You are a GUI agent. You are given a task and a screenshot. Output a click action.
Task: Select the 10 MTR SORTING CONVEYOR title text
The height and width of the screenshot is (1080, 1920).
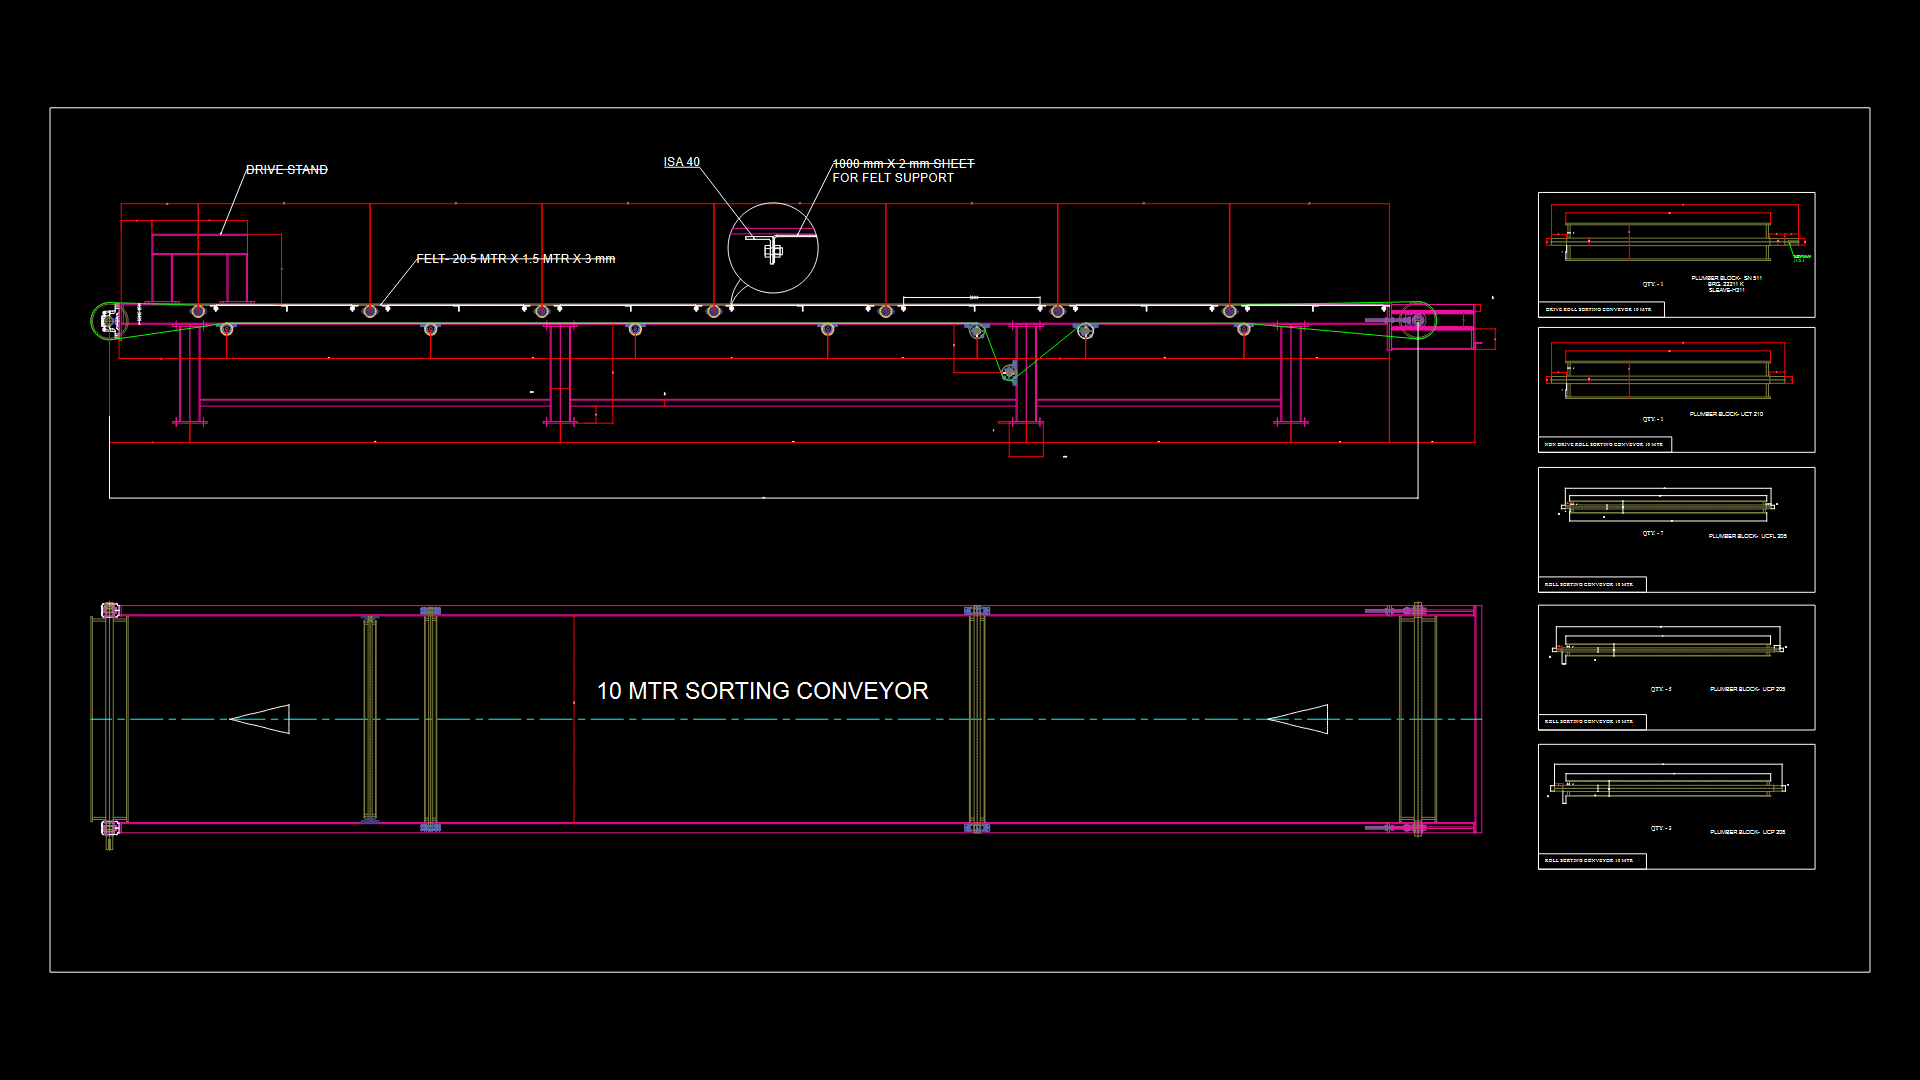click(762, 691)
